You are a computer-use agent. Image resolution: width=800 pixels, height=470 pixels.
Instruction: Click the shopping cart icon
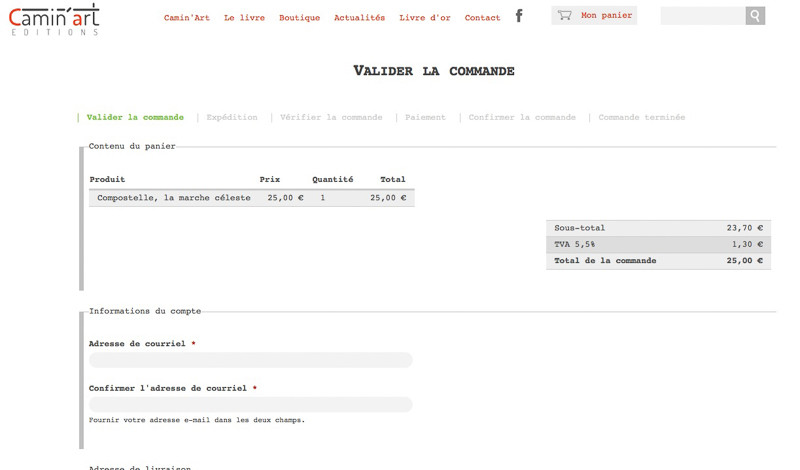coord(565,16)
